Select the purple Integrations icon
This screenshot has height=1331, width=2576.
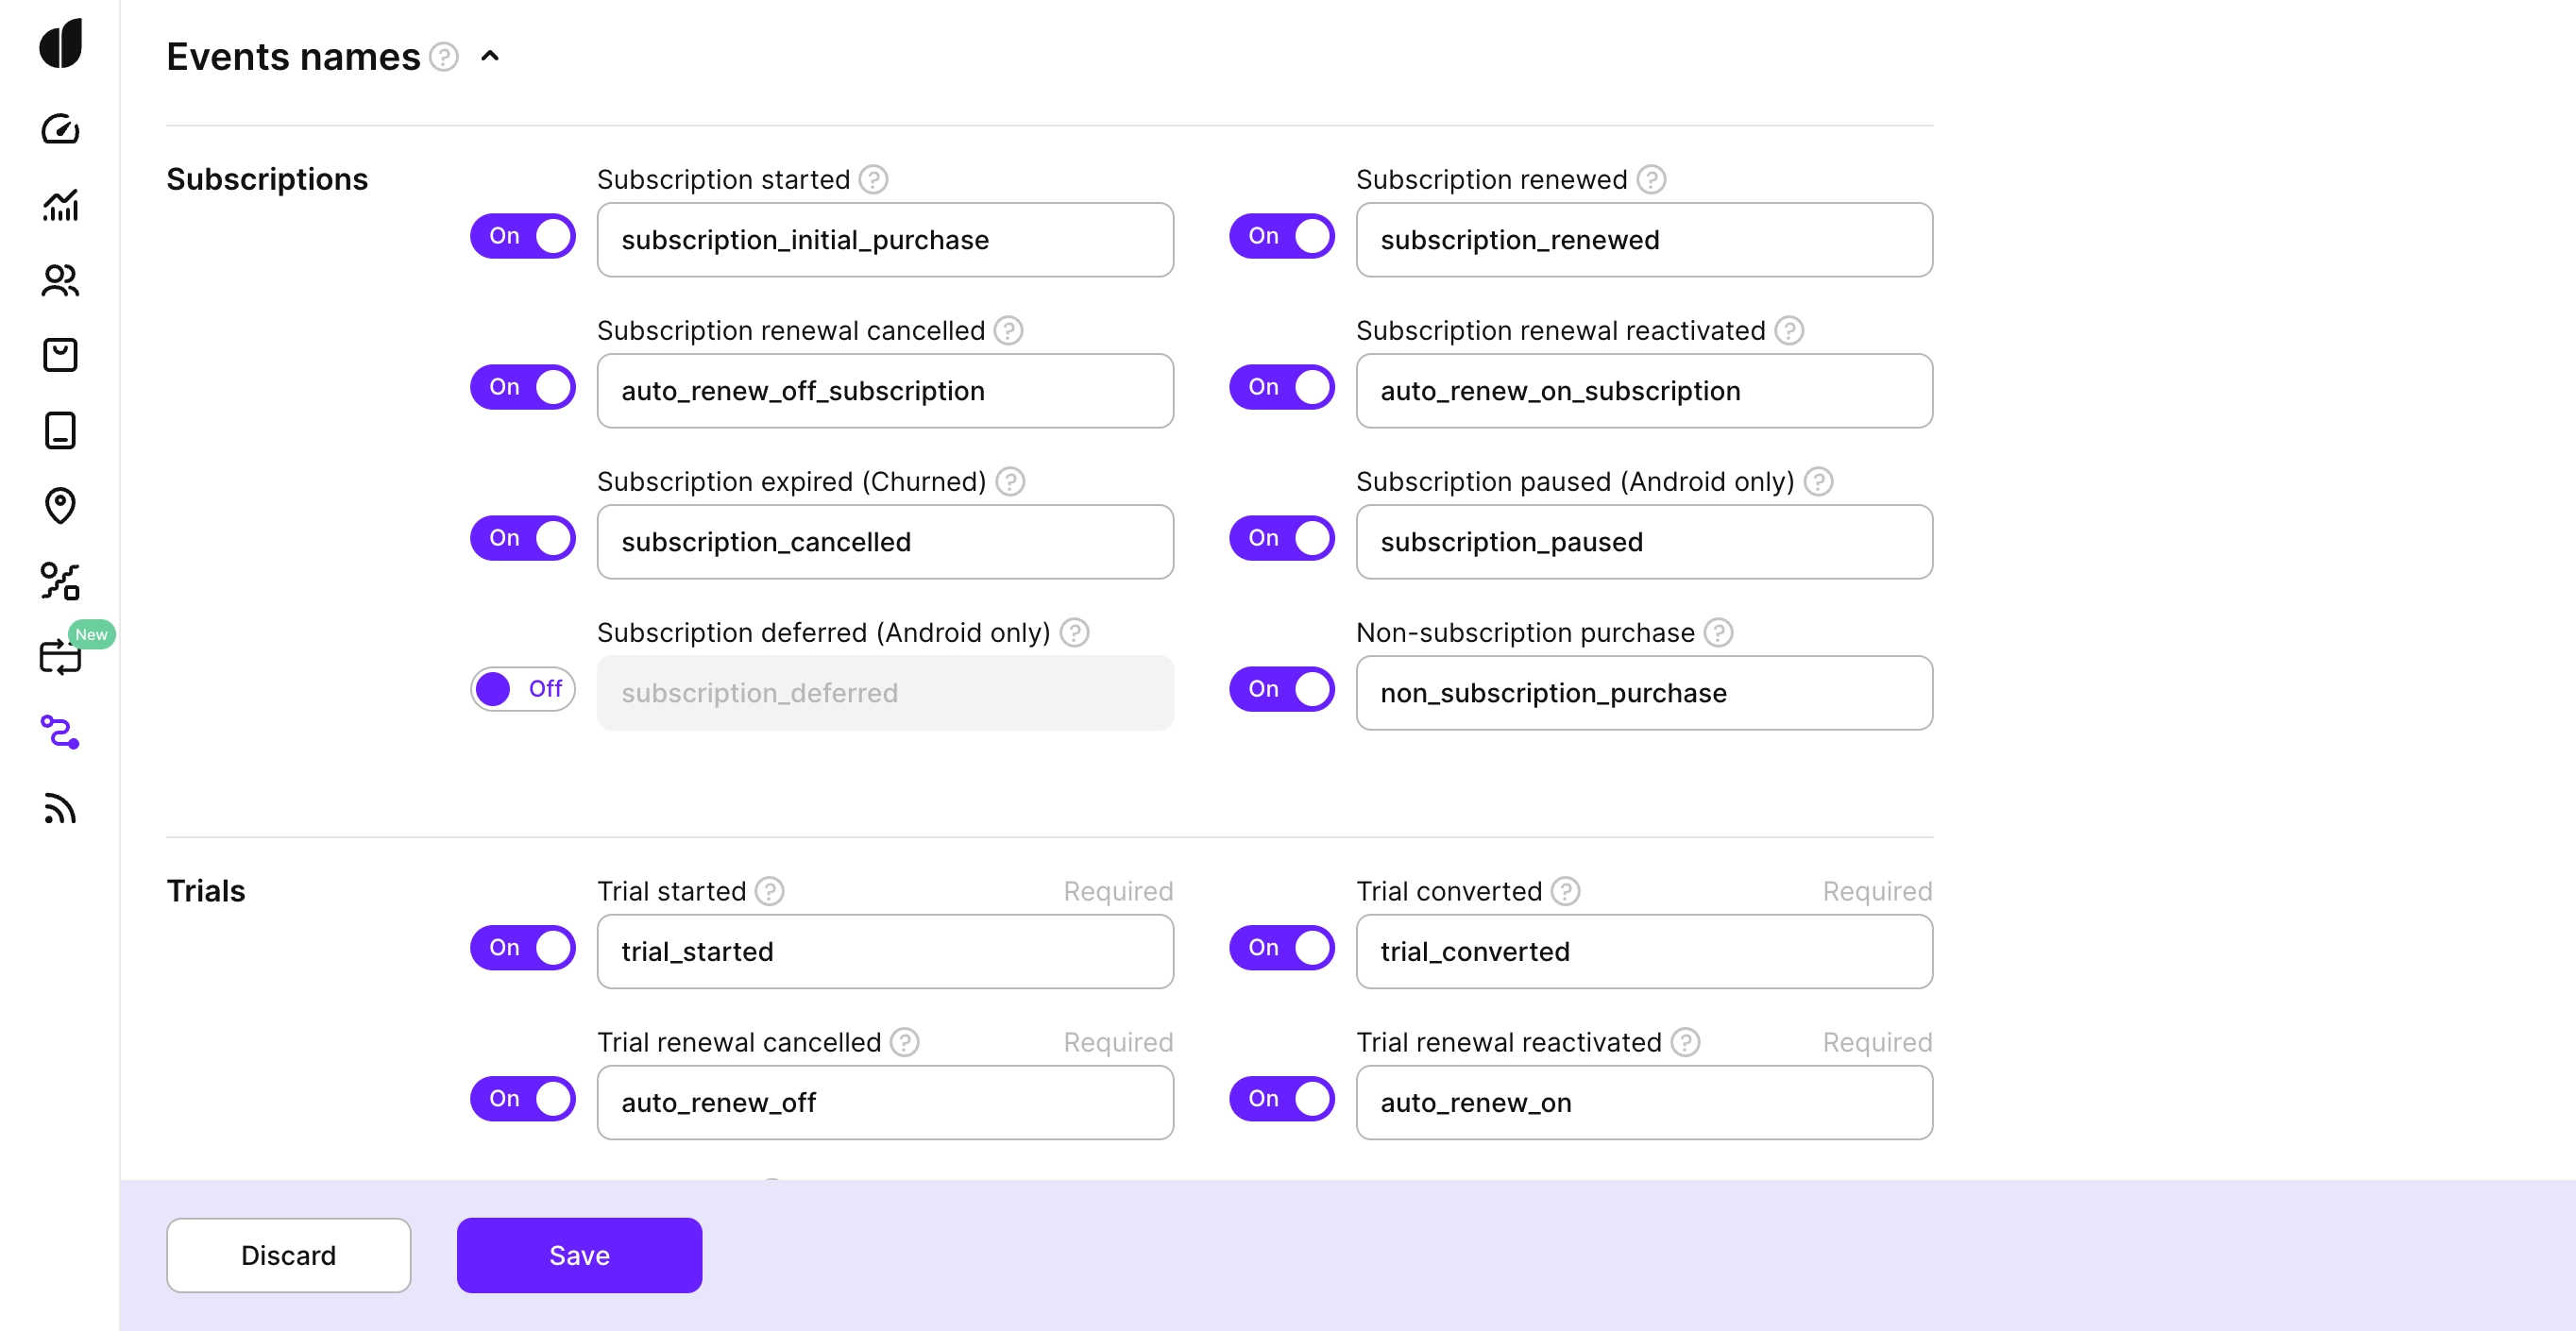[x=60, y=734]
